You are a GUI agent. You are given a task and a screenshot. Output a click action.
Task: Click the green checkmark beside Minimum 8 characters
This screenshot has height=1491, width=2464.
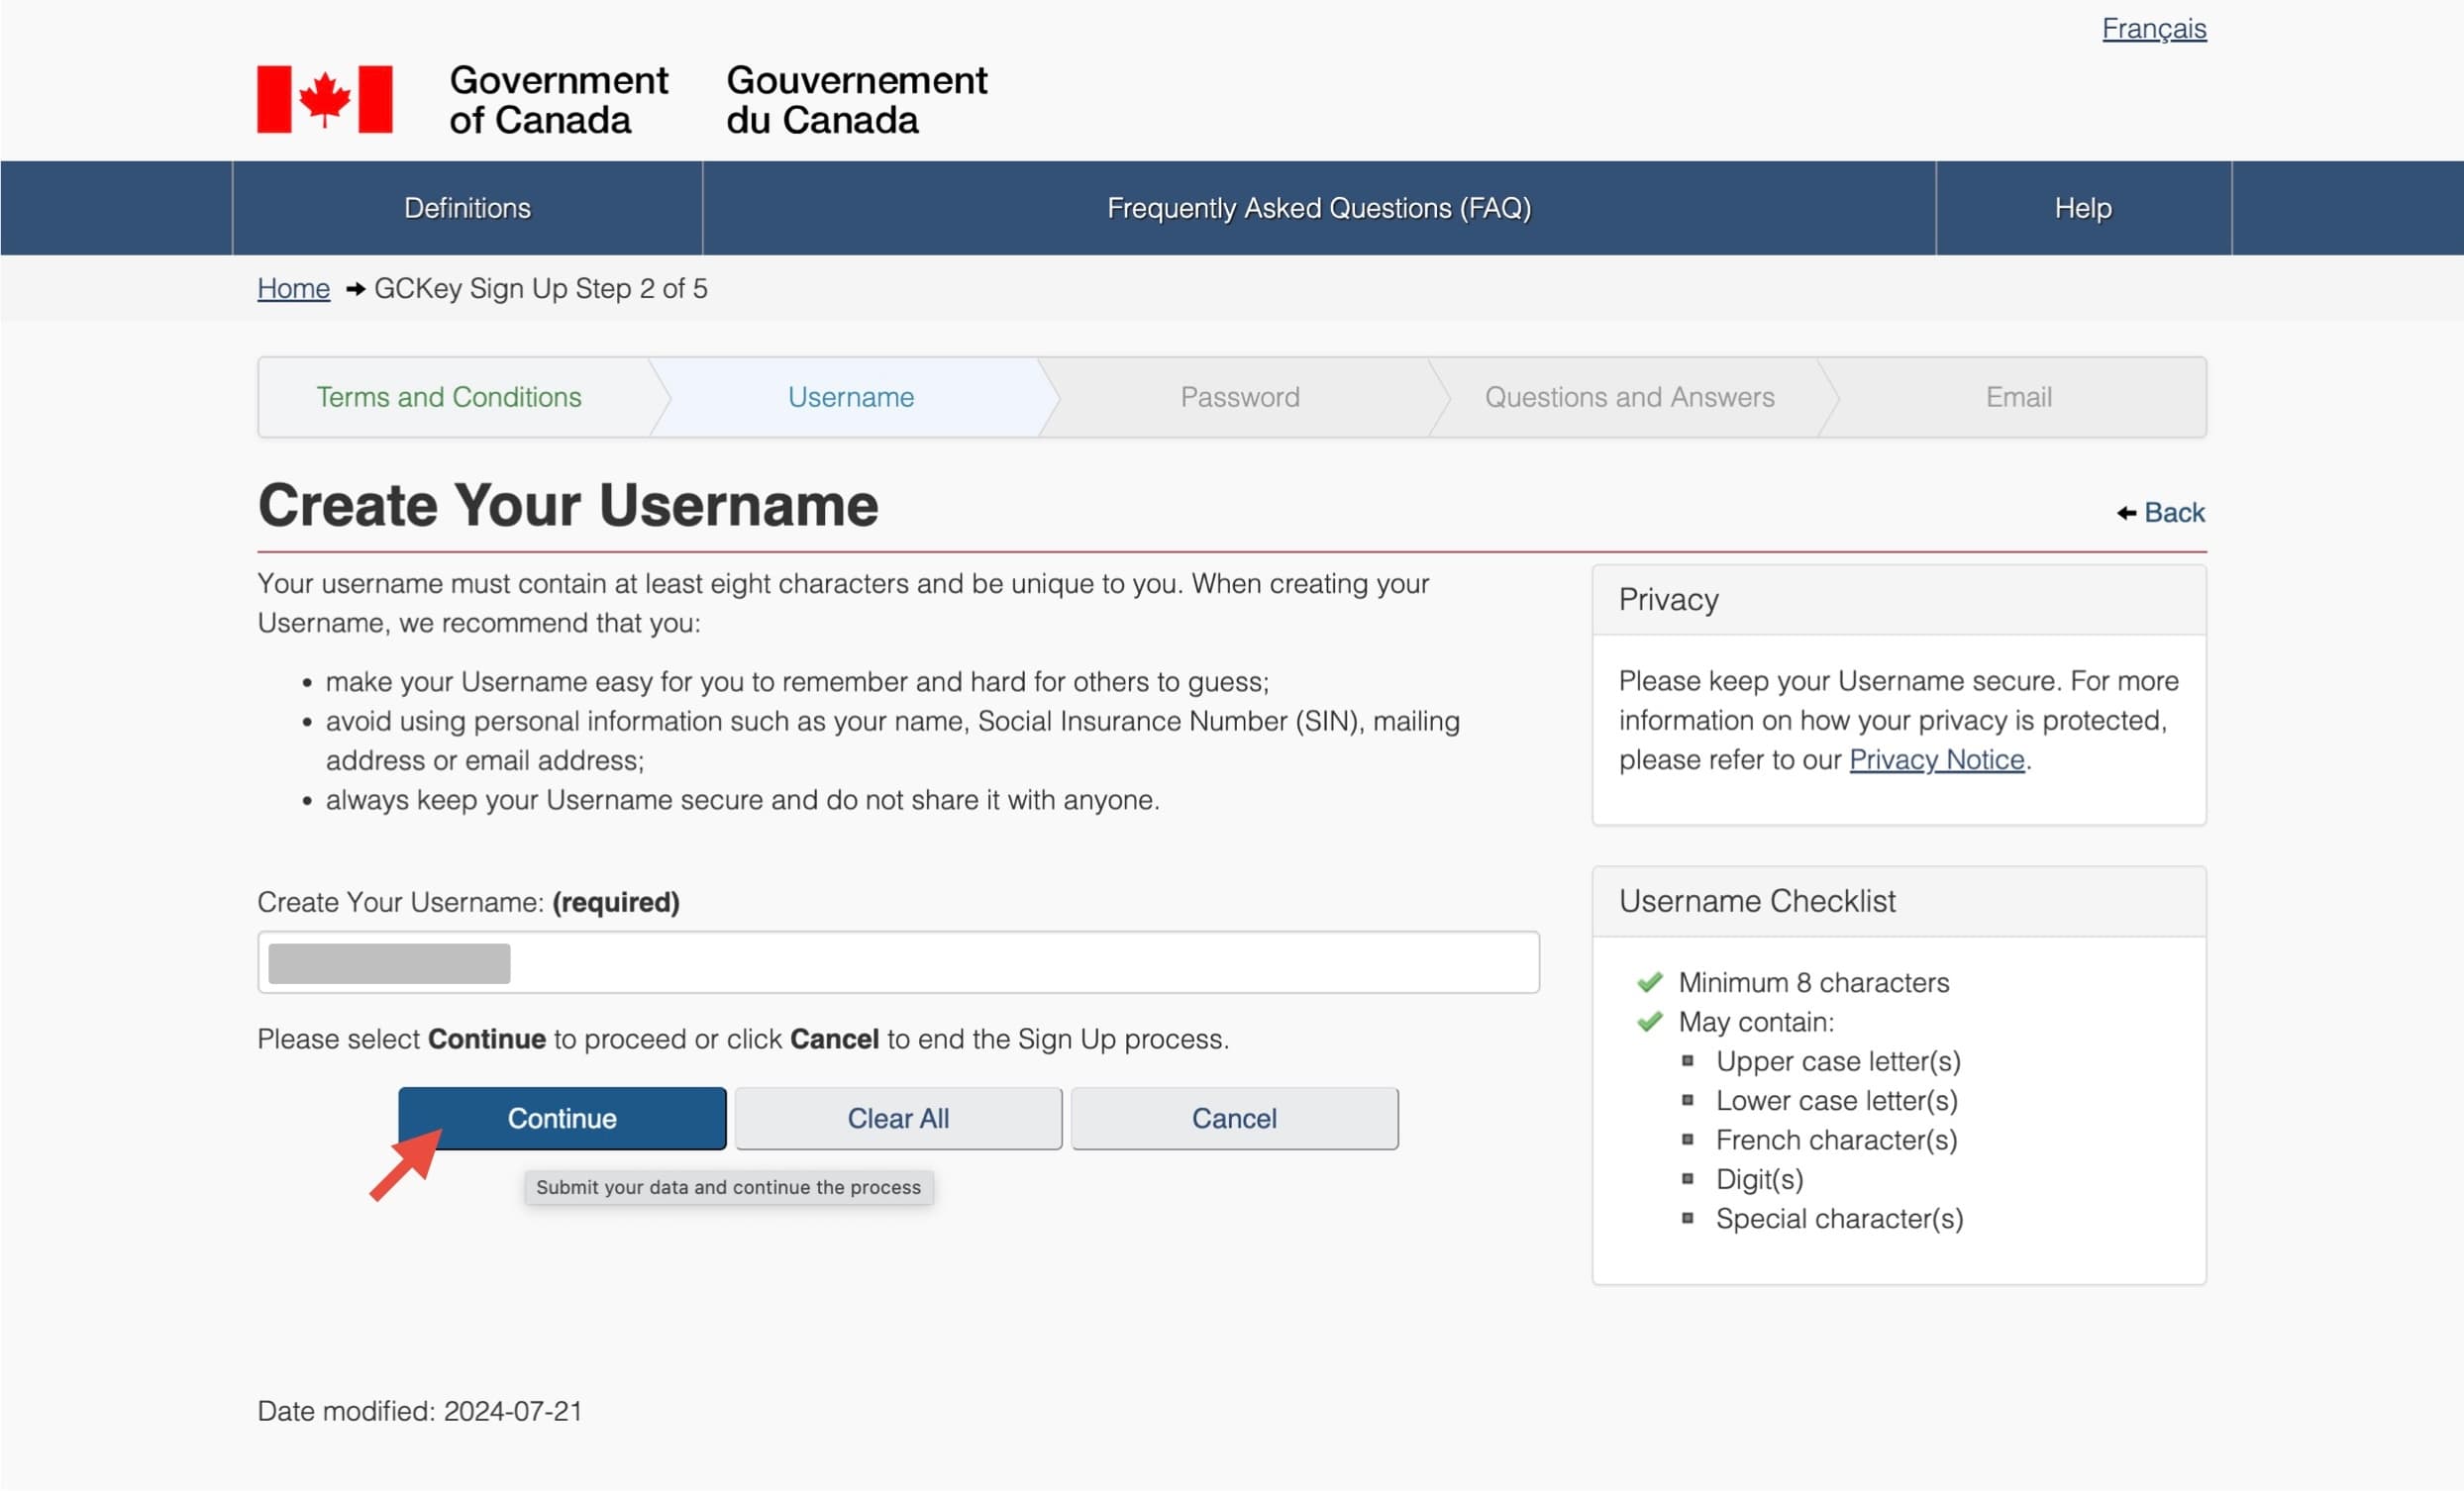[x=1649, y=982]
